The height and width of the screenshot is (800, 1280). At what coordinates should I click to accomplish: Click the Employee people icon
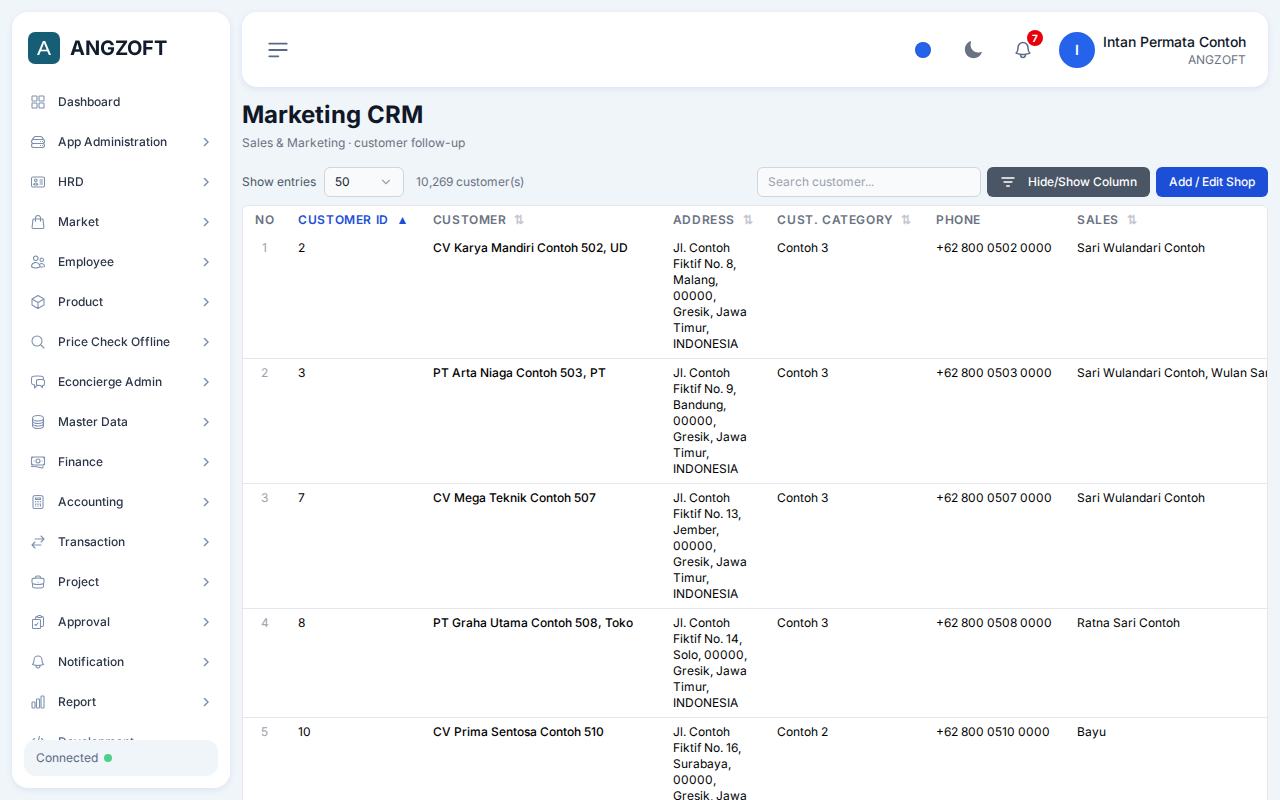38,262
